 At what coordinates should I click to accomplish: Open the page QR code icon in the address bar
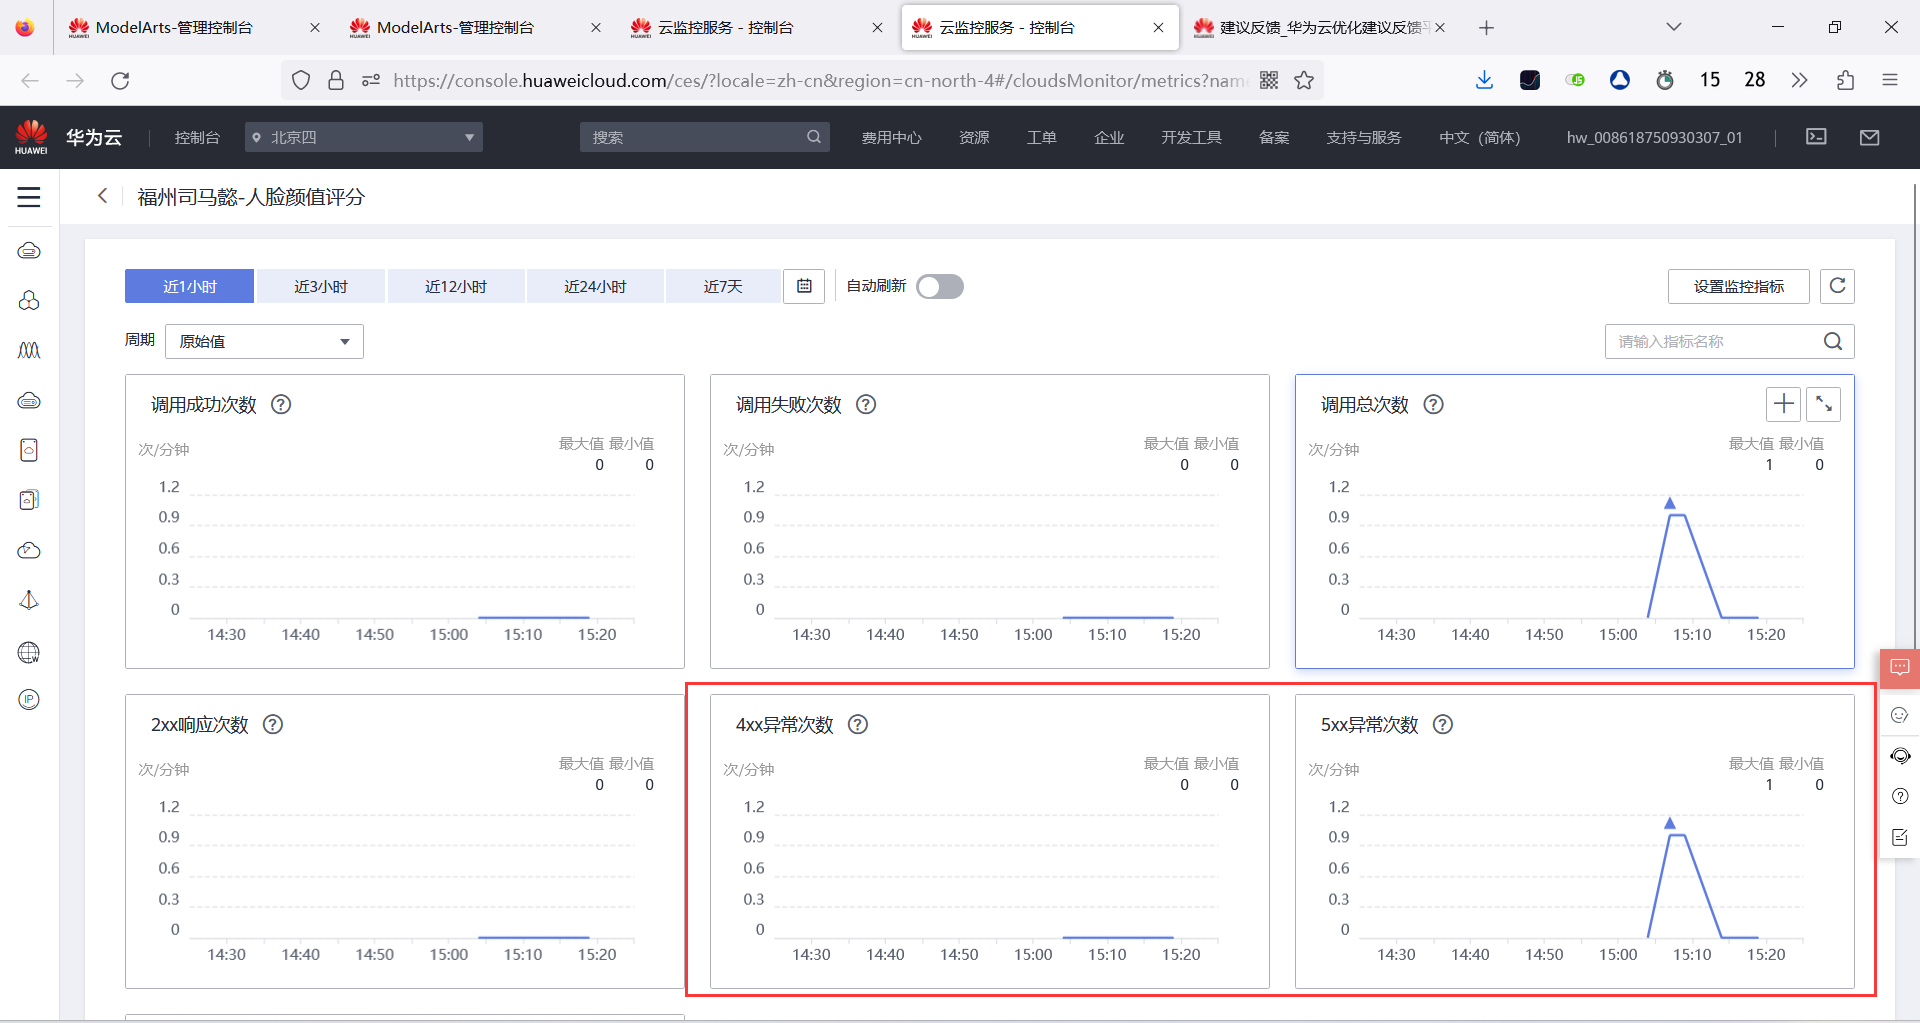1269,80
